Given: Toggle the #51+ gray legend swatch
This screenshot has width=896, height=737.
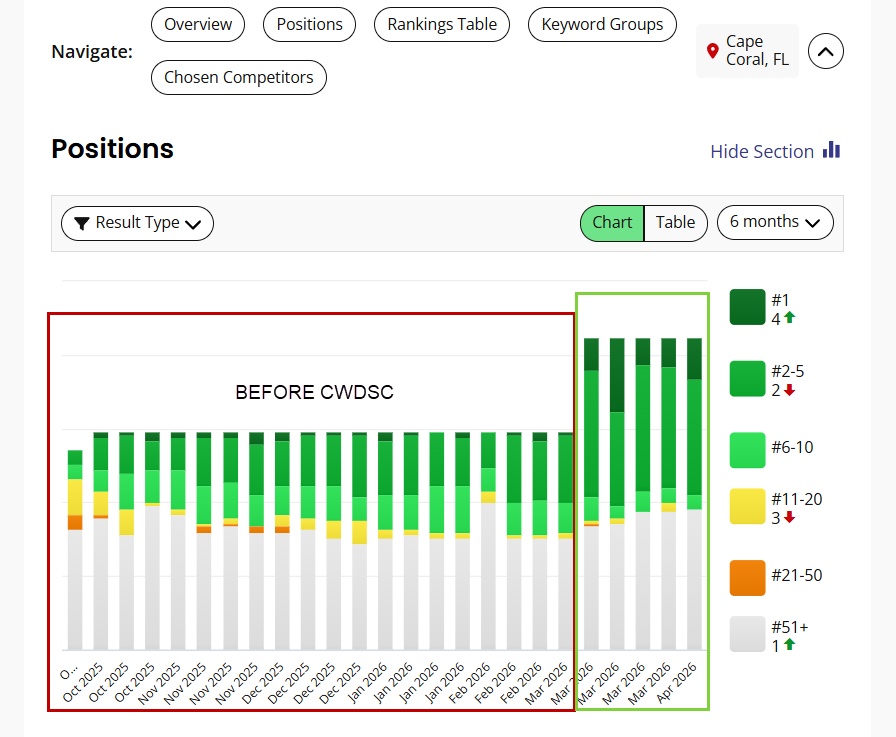Looking at the screenshot, I should tap(747, 634).
